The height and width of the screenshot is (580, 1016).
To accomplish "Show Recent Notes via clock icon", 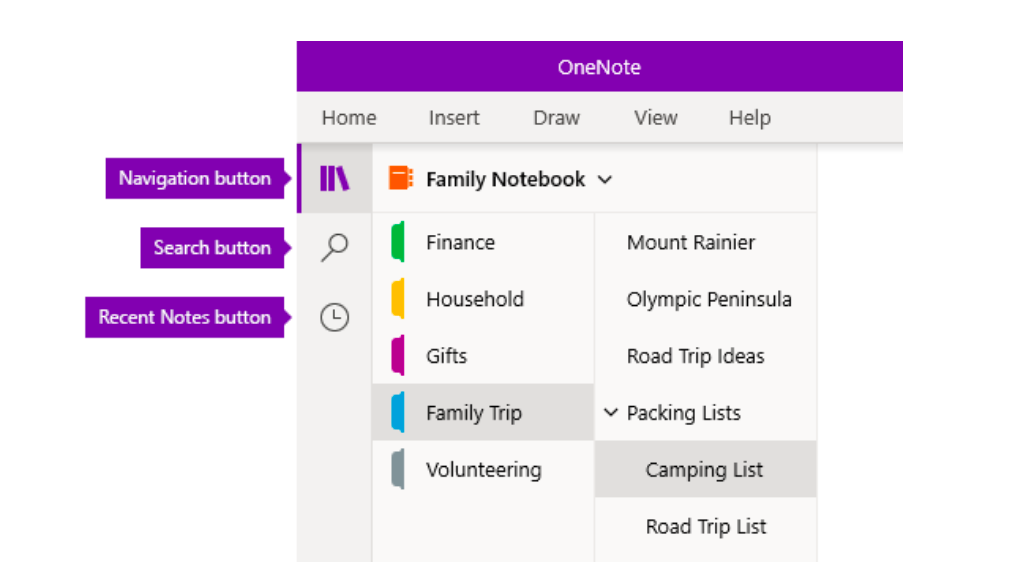I will pos(334,317).
